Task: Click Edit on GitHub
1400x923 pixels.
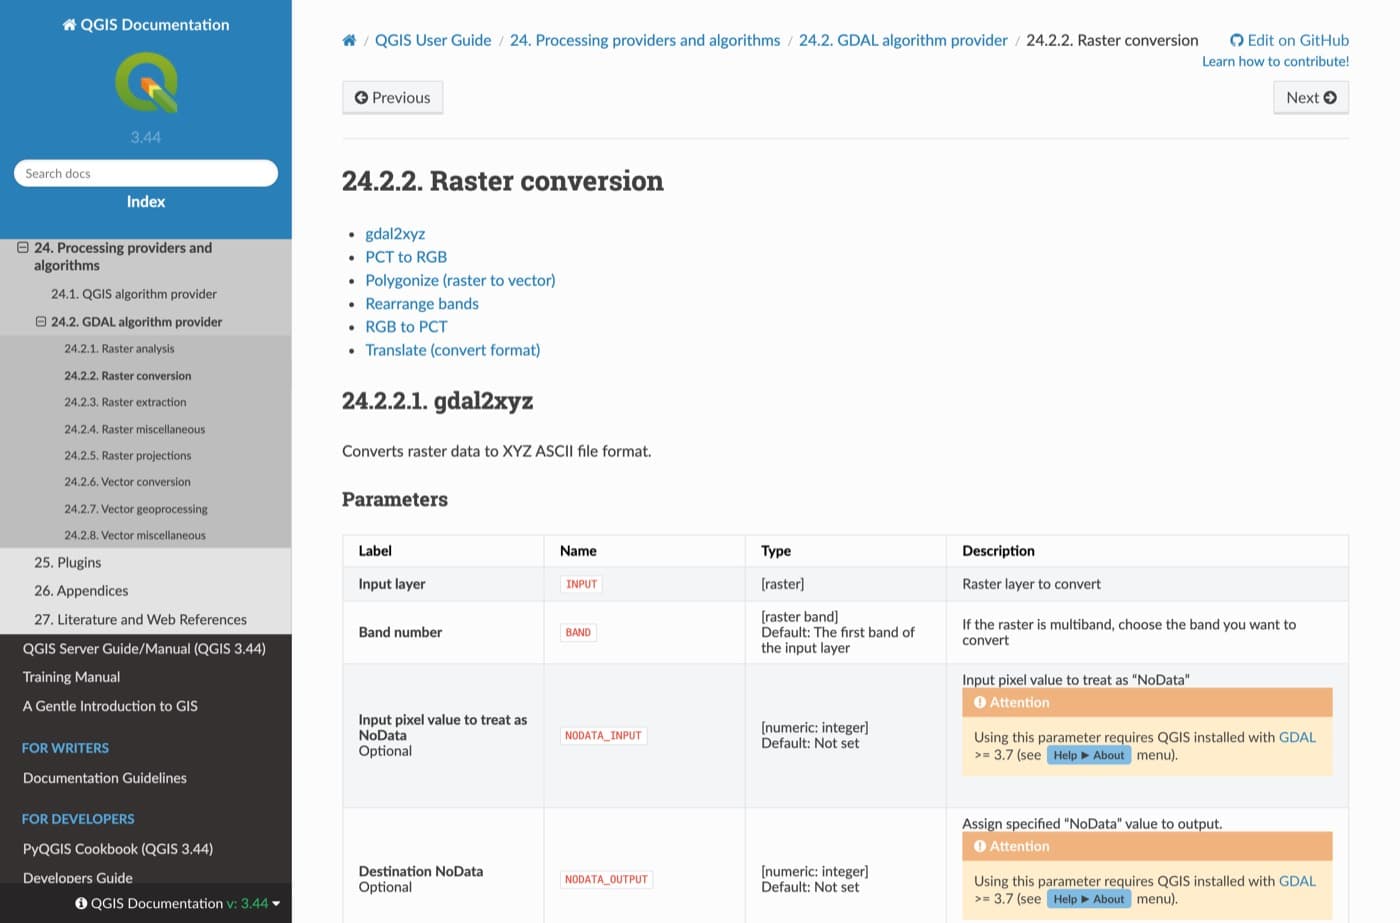Action: (1289, 41)
